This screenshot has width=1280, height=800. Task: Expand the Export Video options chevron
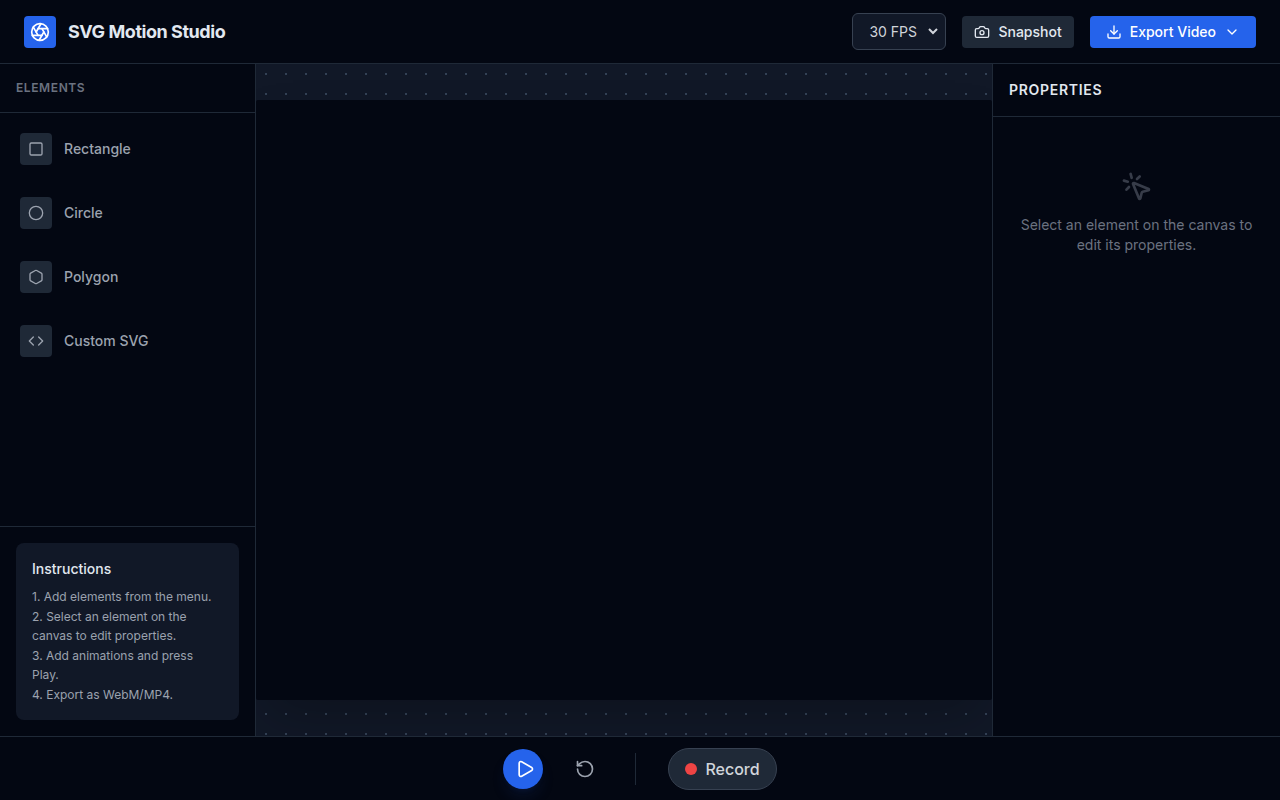pos(1232,32)
